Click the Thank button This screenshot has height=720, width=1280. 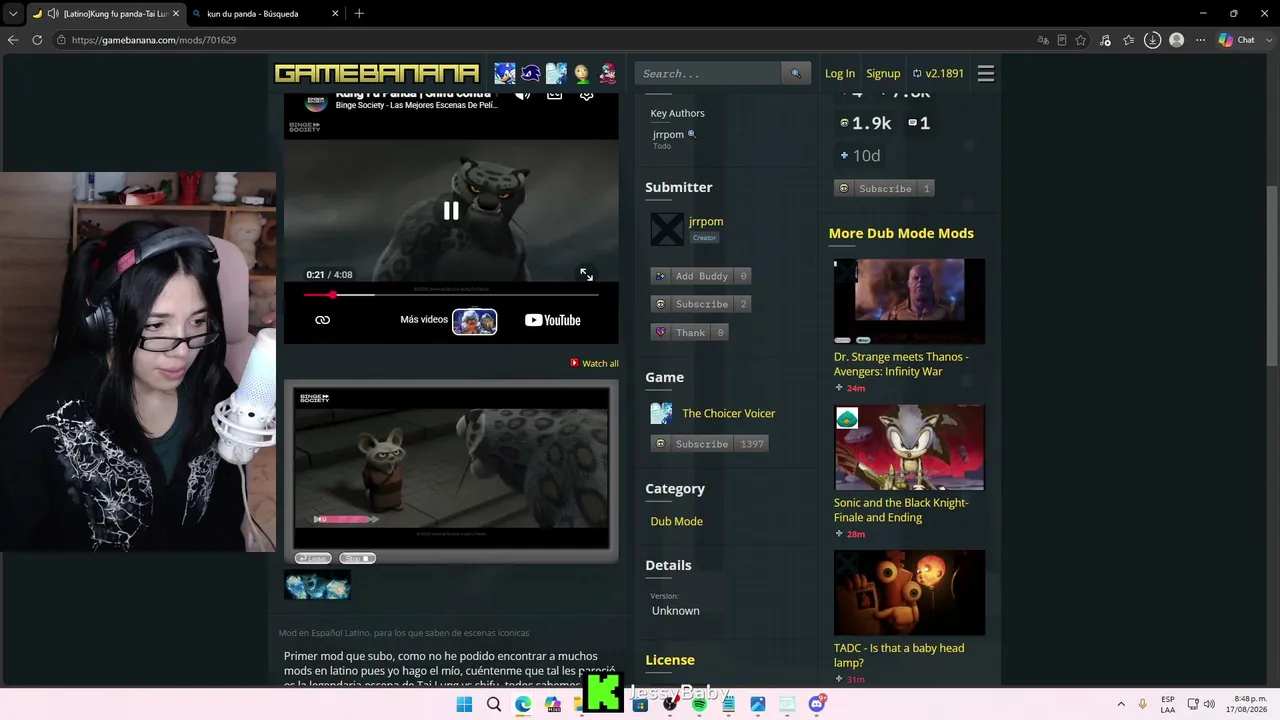(x=688, y=332)
